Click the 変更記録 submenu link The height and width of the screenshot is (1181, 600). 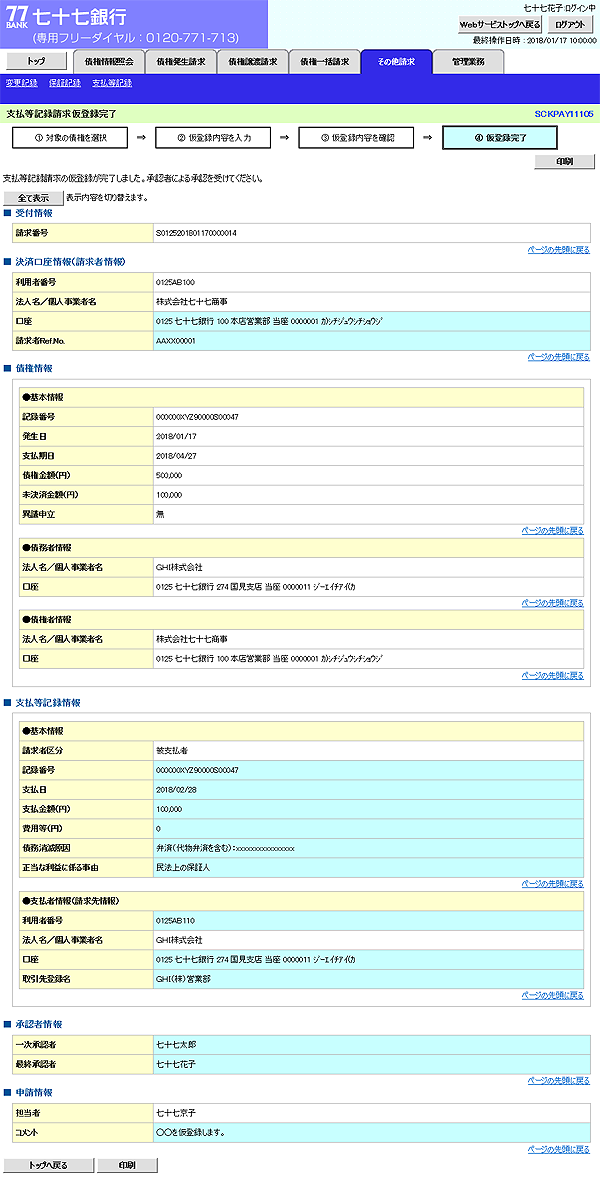pos(22,83)
